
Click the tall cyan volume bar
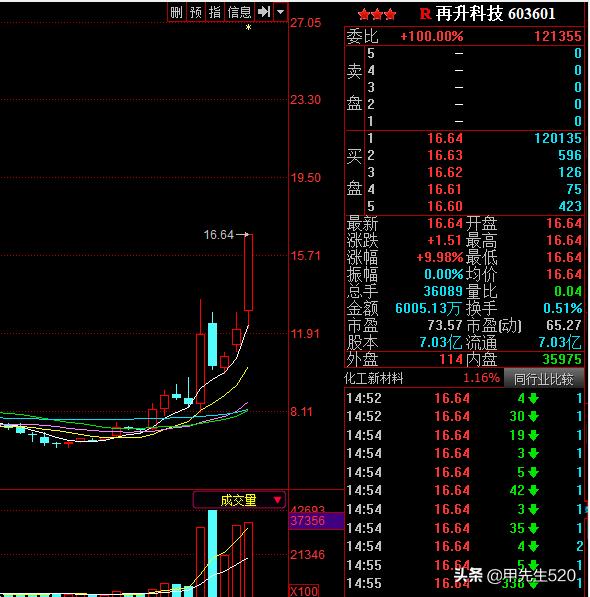[x=213, y=553]
